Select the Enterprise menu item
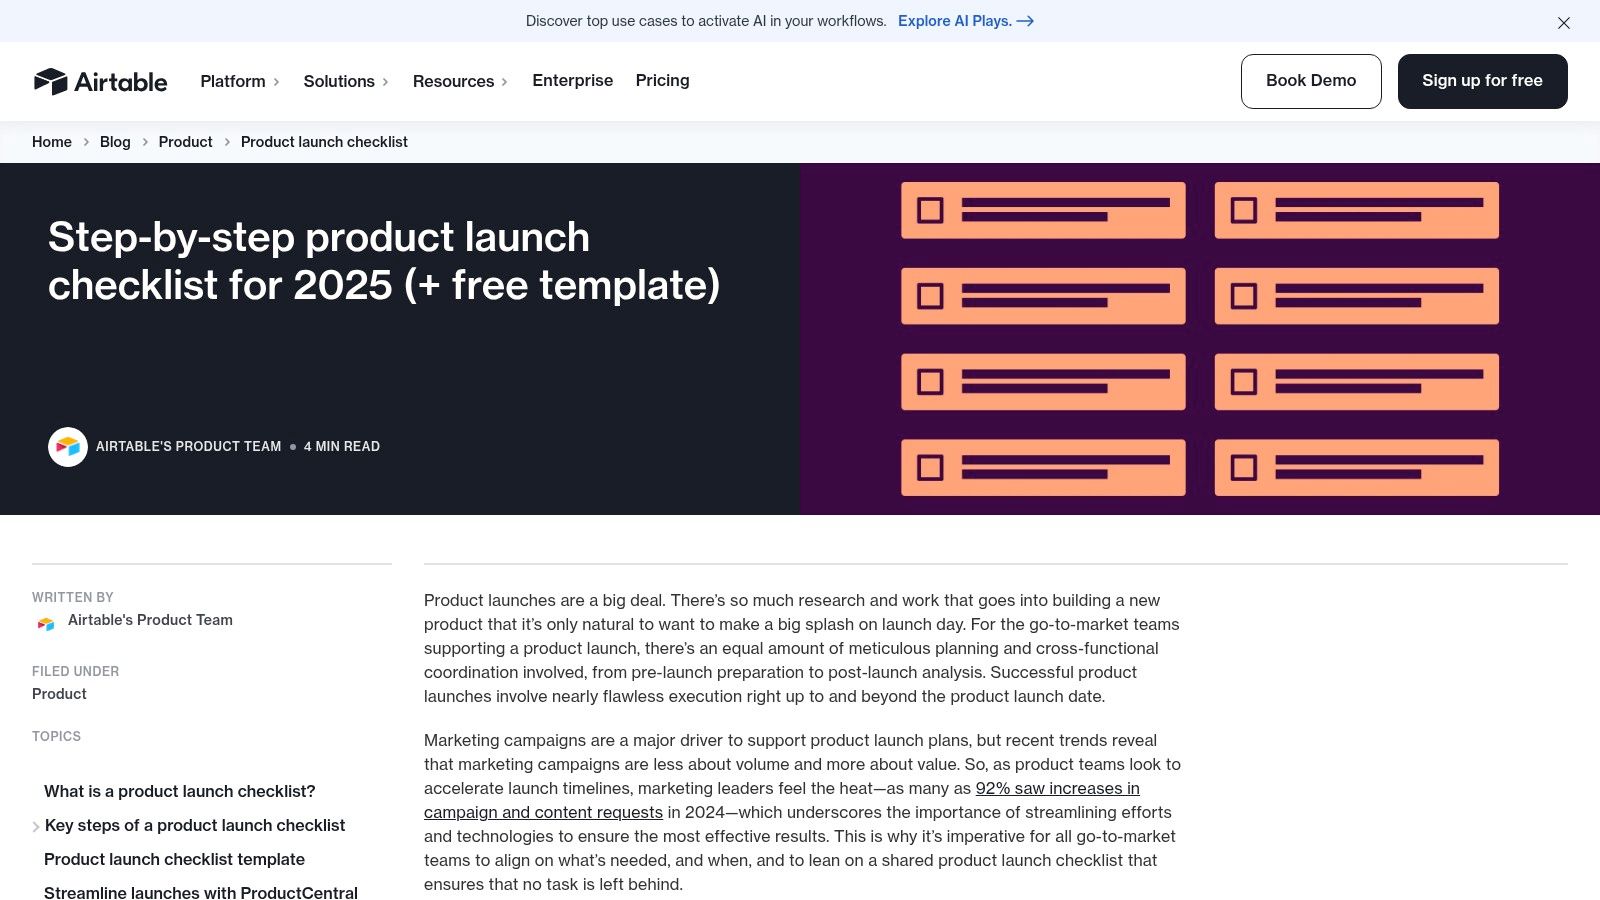Image resolution: width=1600 pixels, height=900 pixels. click(572, 81)
